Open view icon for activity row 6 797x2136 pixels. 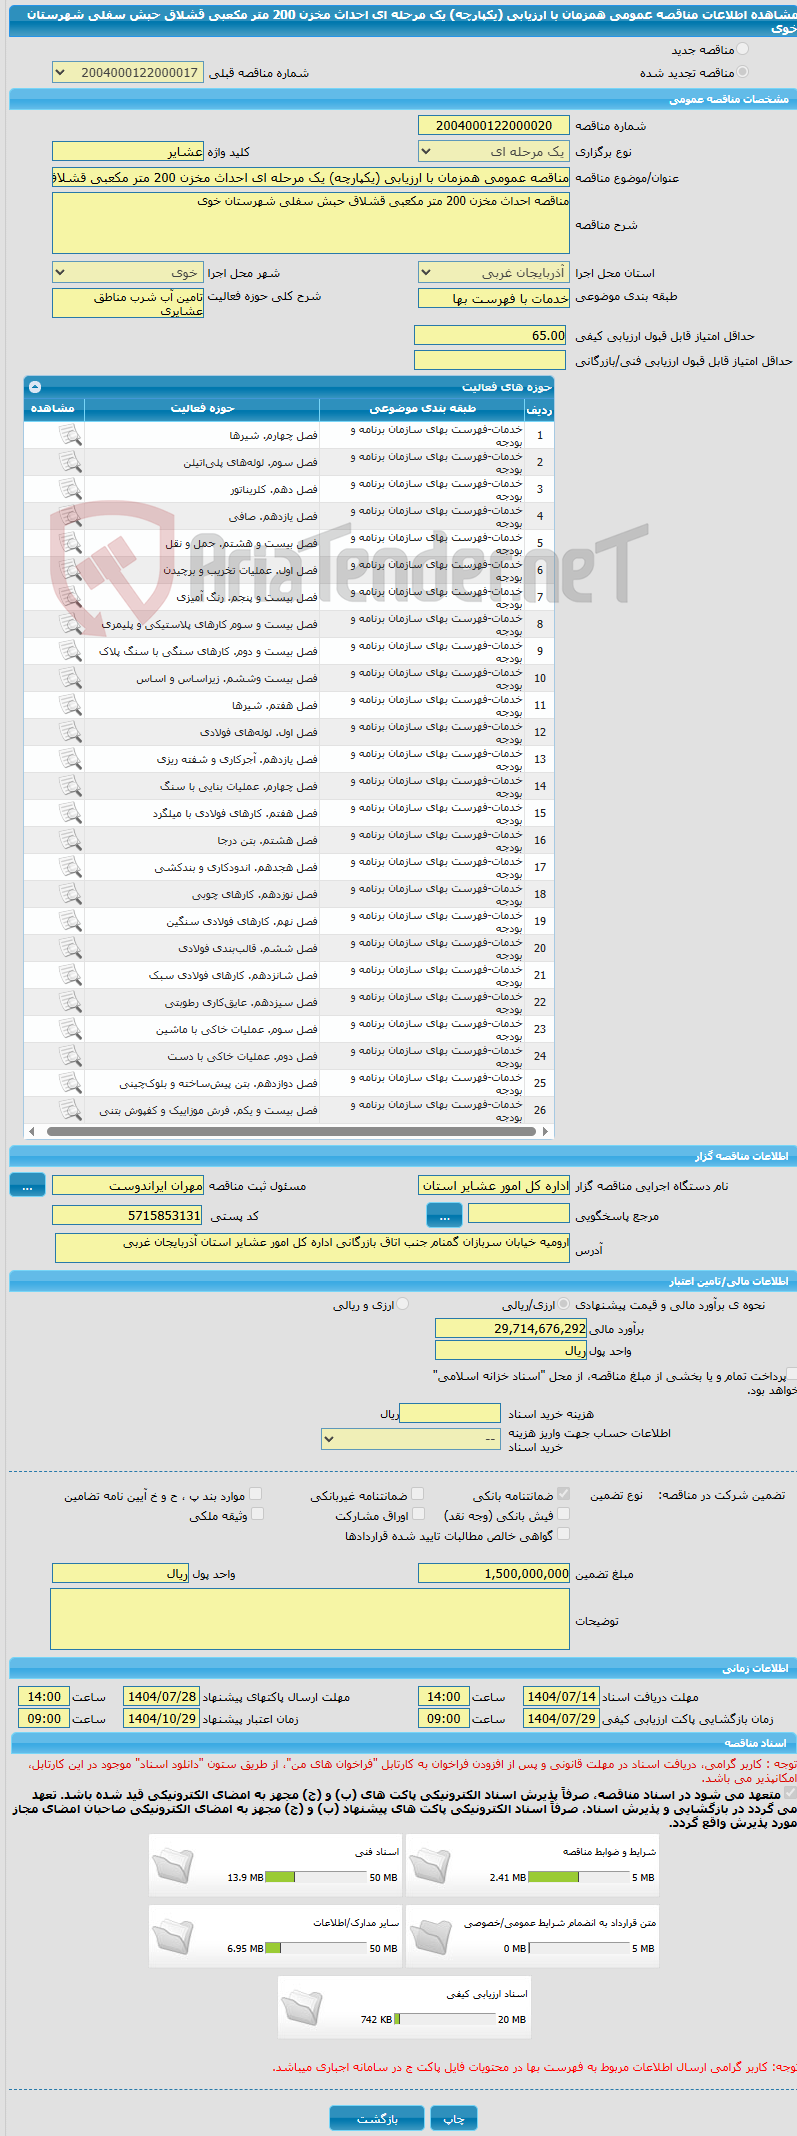(70, 570)
